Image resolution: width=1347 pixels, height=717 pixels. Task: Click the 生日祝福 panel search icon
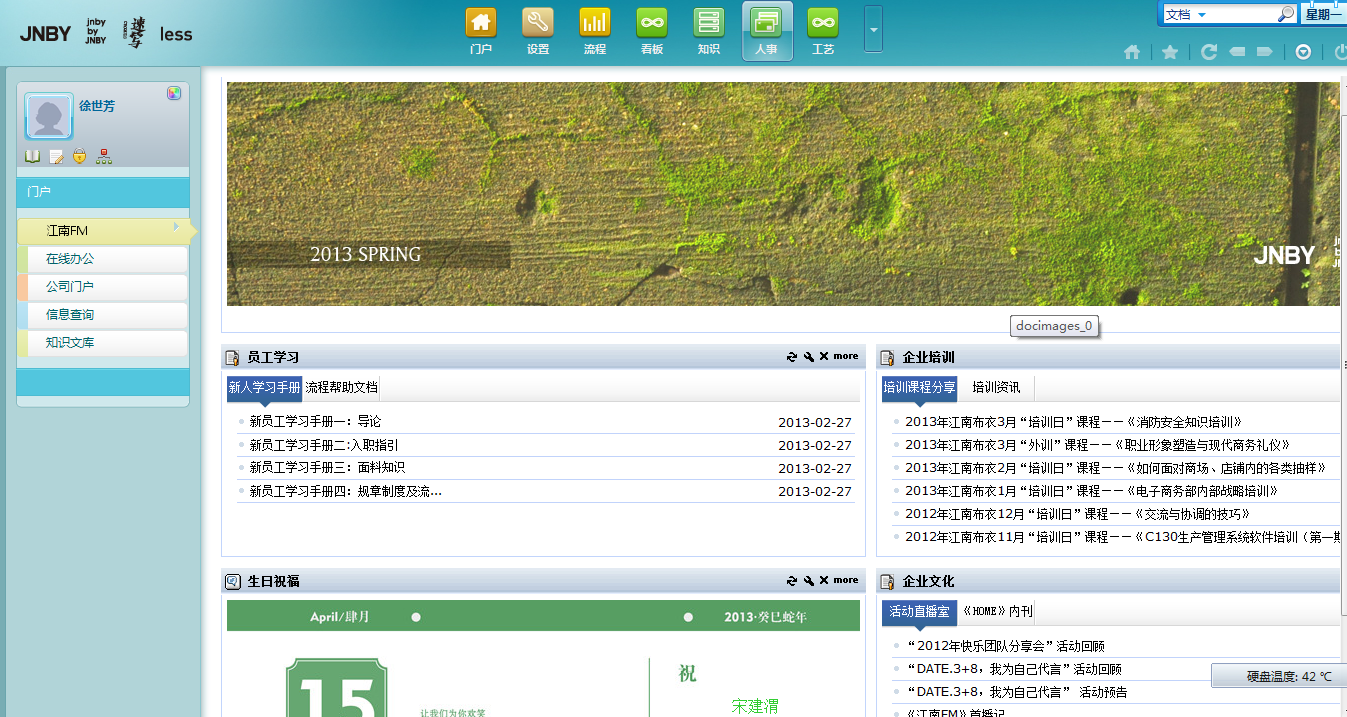pyautogui.click(x=232, y=581)
